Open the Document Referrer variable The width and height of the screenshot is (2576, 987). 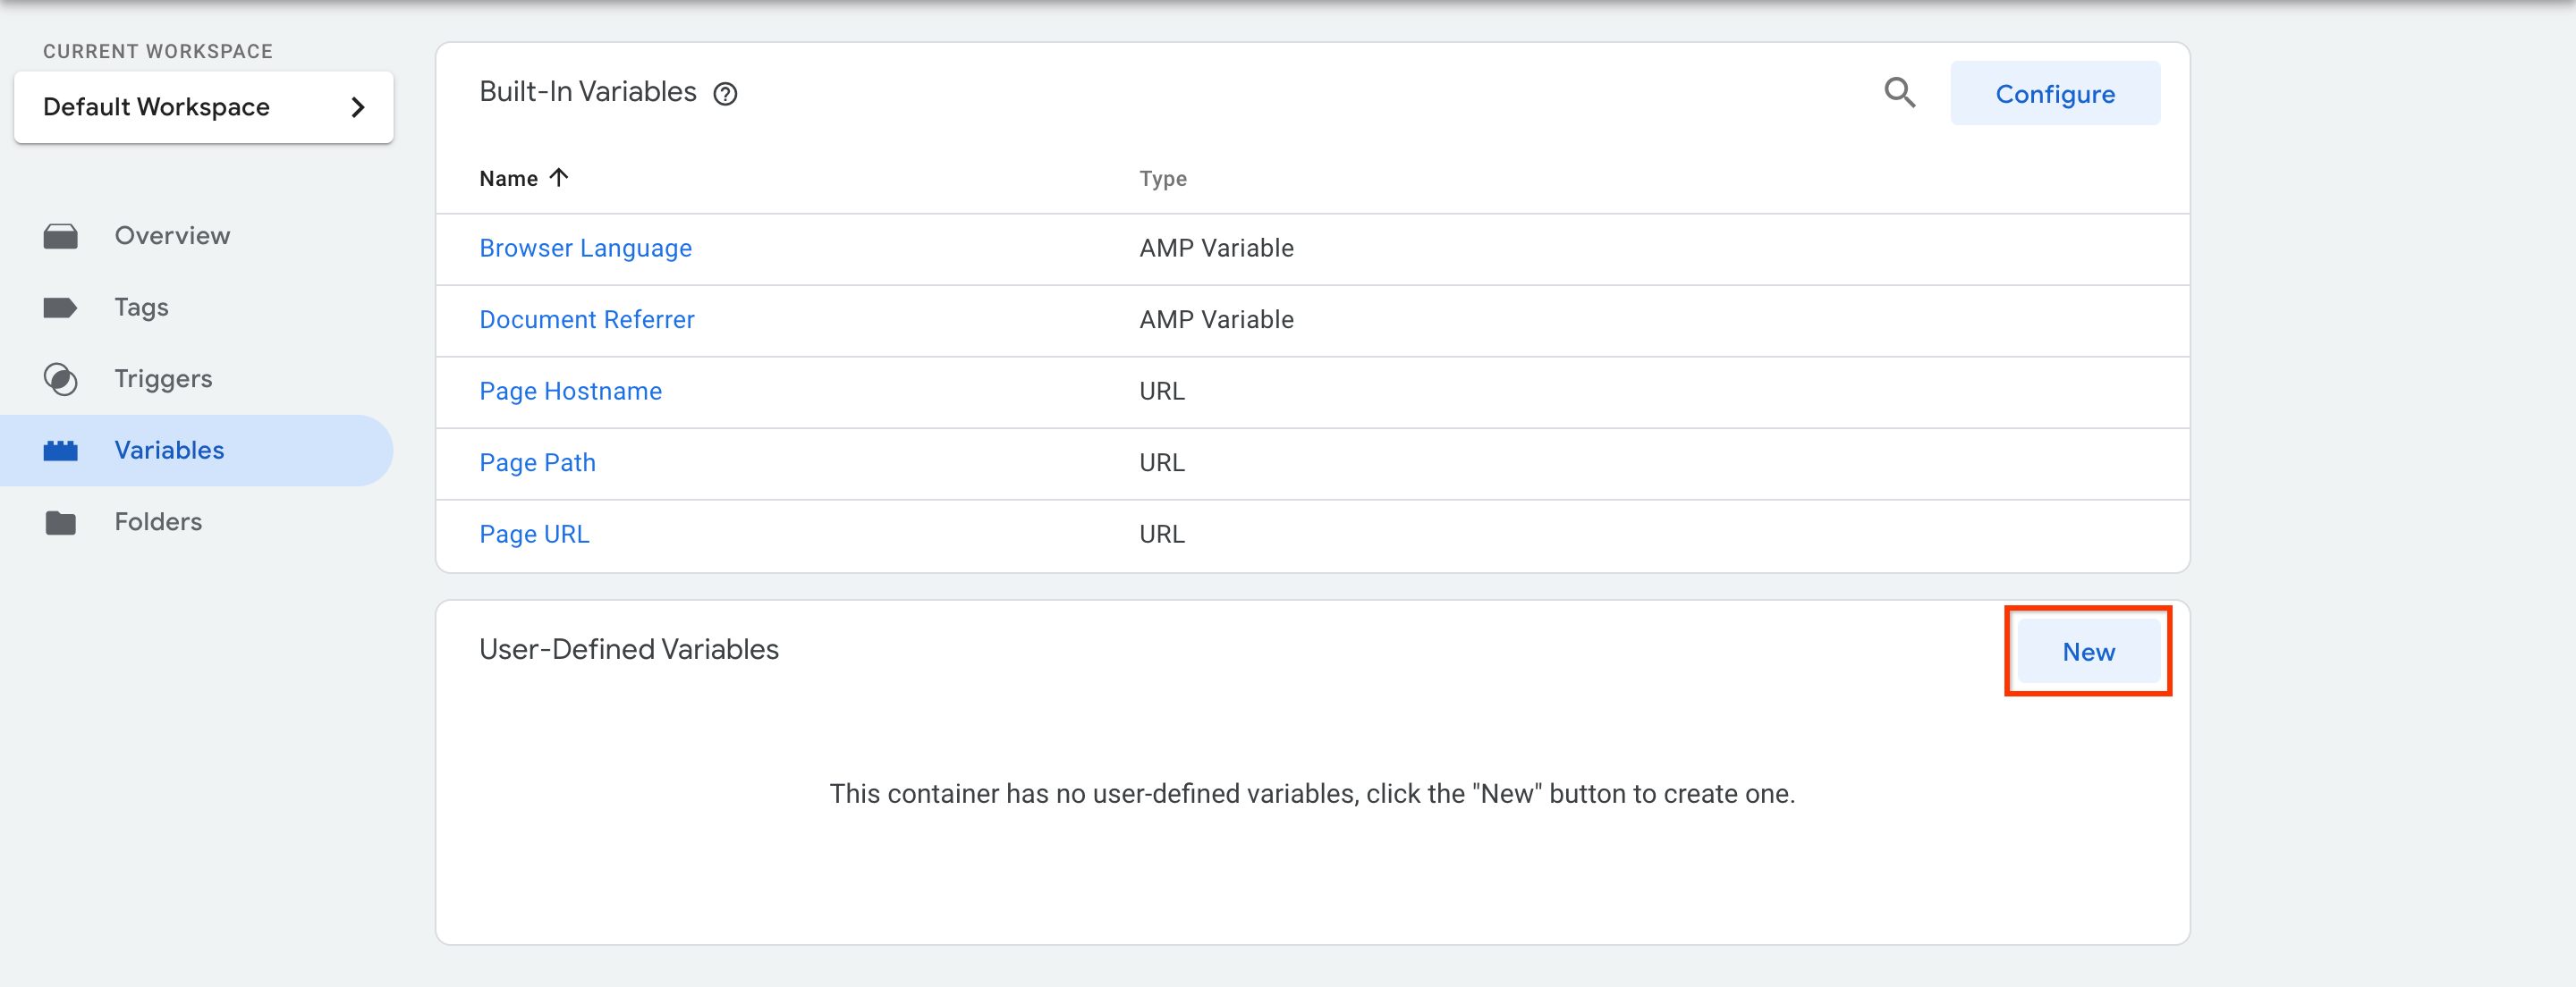point(587,320)
